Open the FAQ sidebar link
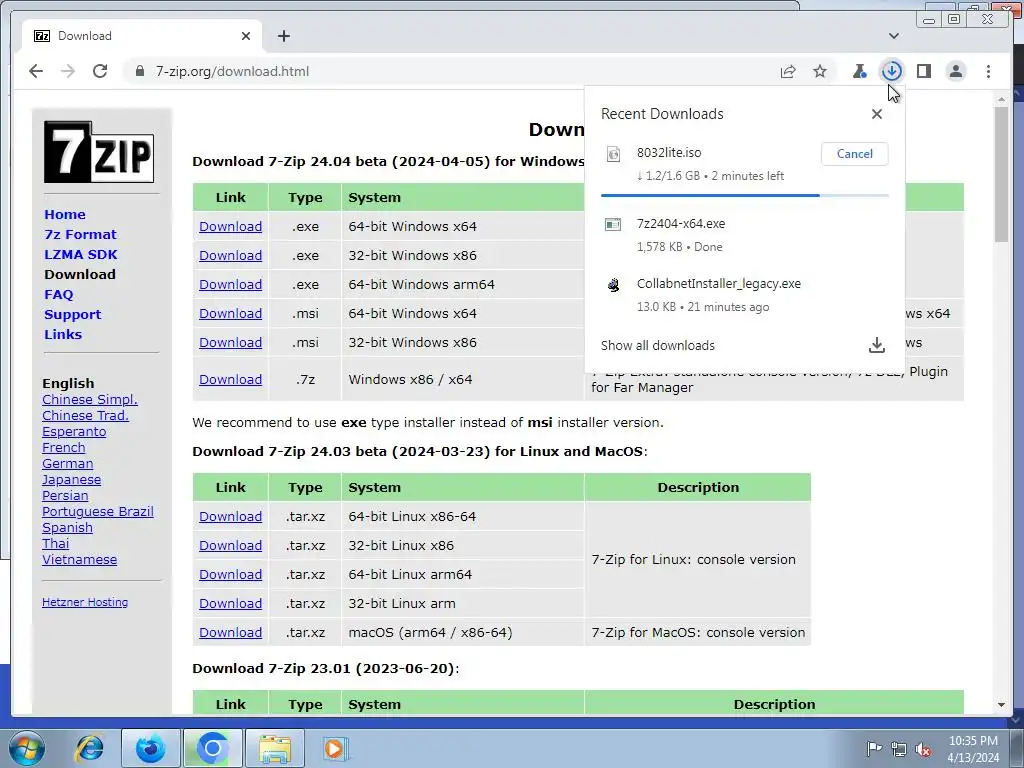The height and width of the screenshot is (768, 1024). (59, 295)
